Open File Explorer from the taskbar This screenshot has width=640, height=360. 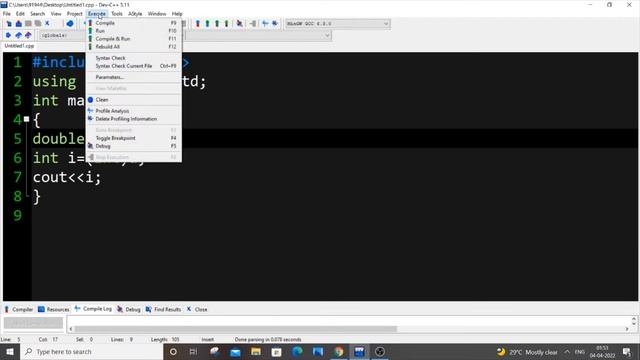coord(256,351)
